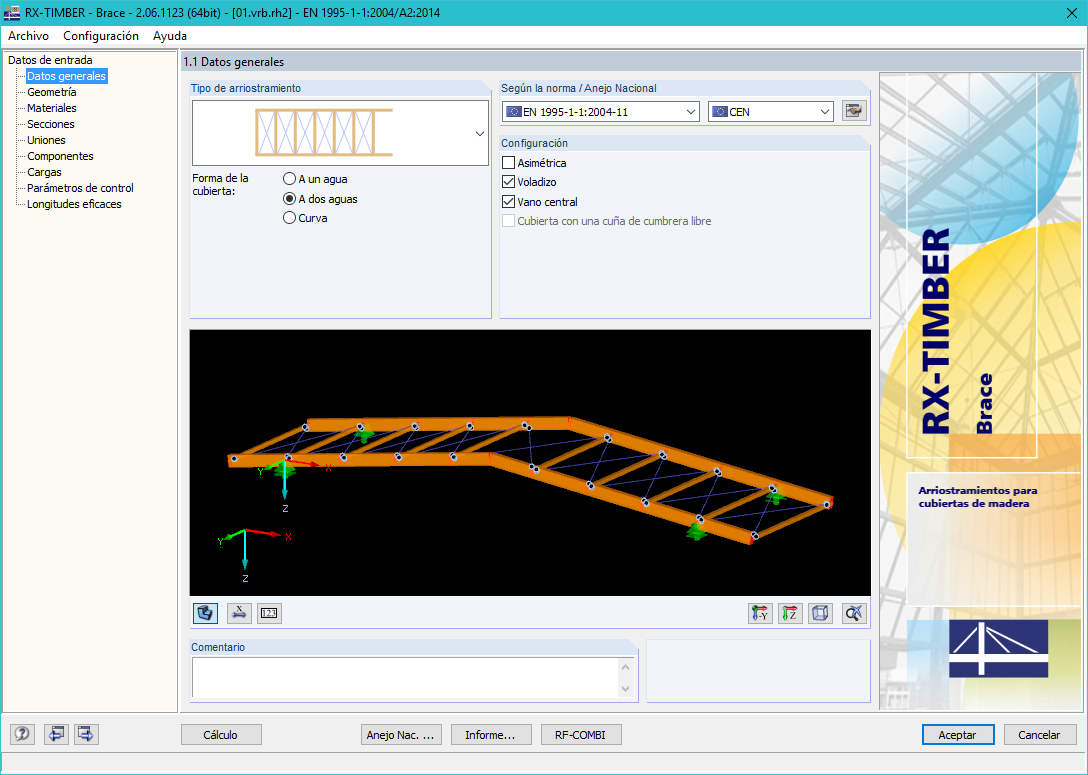The image size is (1088, 775).
Task: Open the Configuración menu
Action: tap(101, 36)
